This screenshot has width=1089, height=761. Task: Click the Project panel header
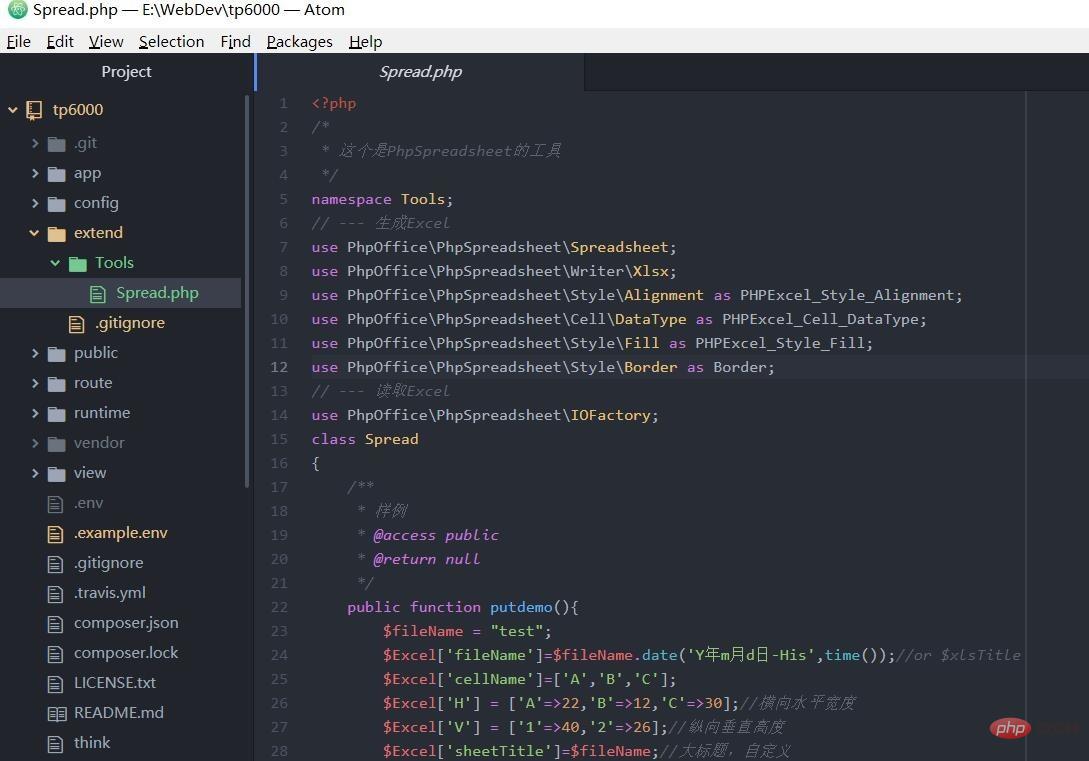click(x=126, y=72)
